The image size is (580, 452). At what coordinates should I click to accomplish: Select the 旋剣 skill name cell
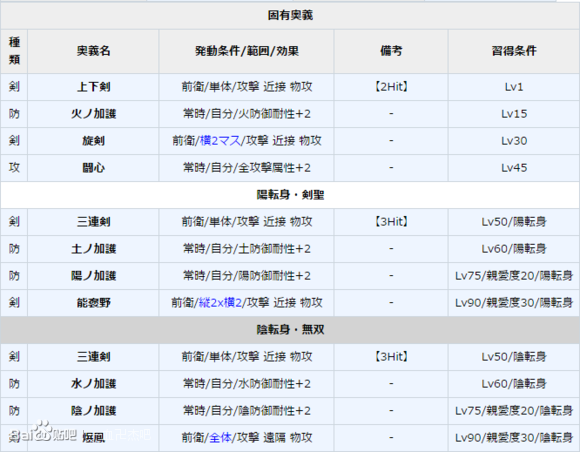pos(93,141)
